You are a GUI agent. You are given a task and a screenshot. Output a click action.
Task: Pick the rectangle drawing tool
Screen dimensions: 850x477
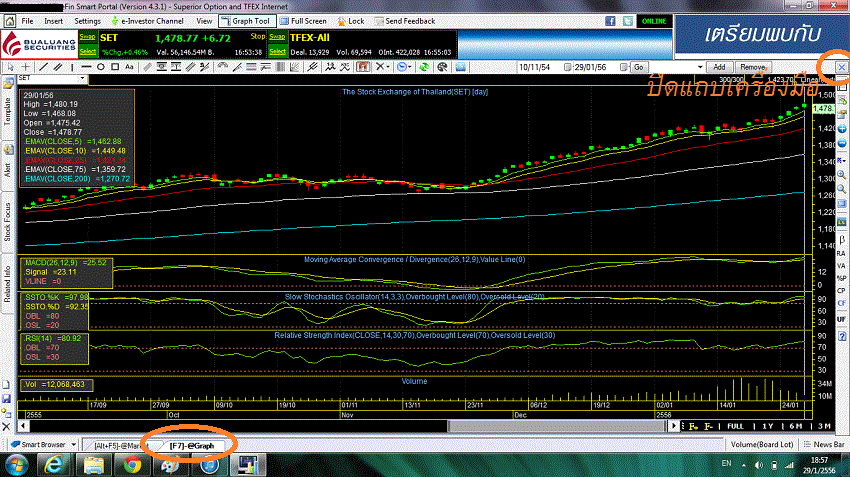tap(115, 67)
